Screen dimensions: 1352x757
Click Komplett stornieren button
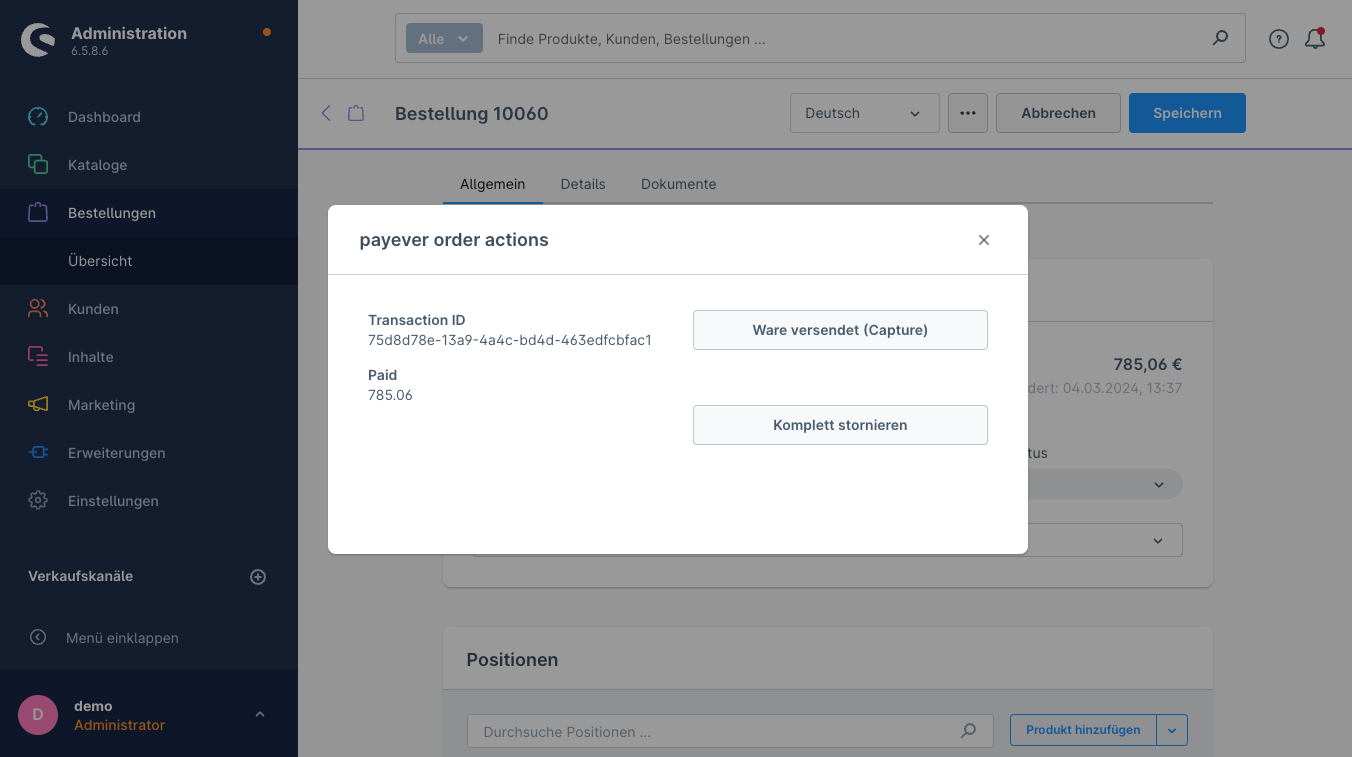point(840,425)
